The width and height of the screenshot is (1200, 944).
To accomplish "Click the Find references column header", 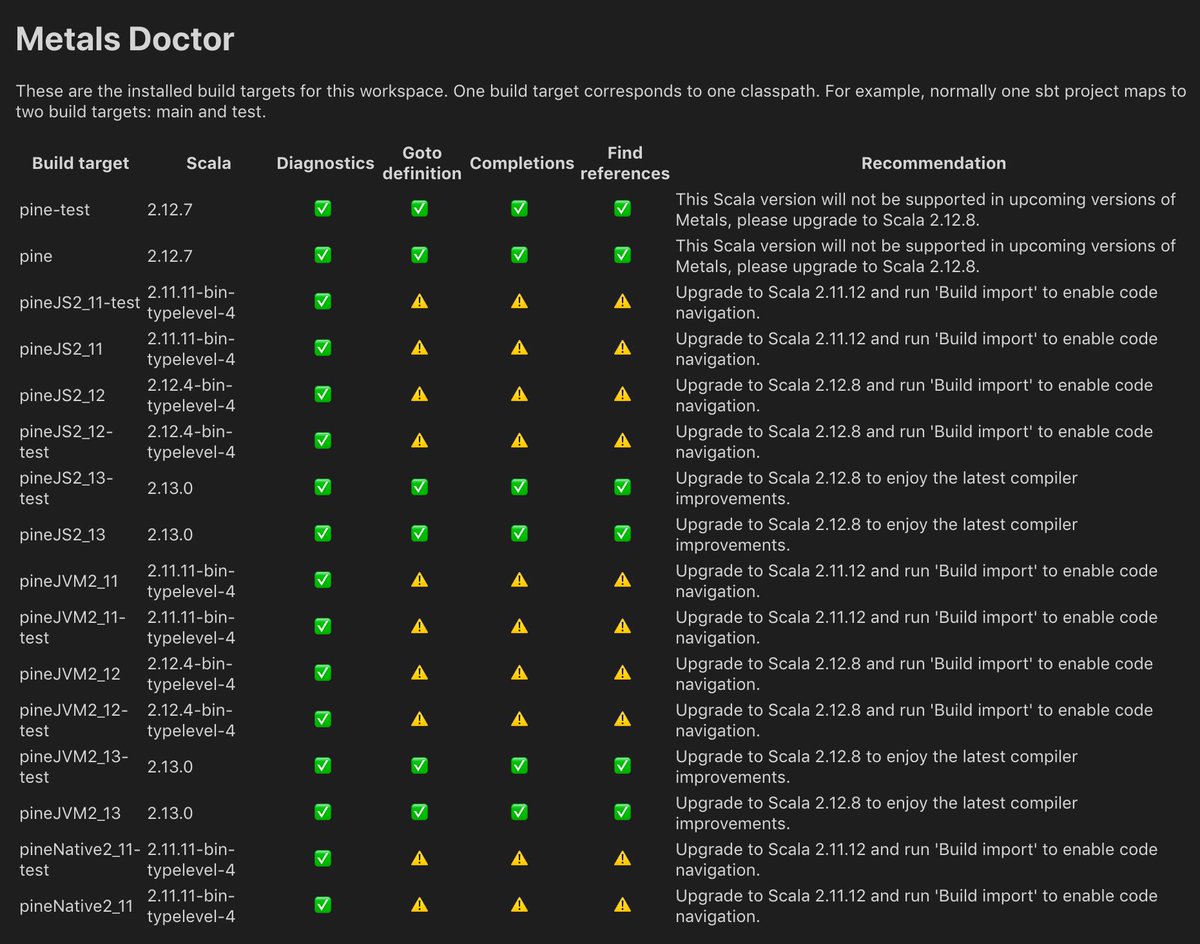I will coord(625,163).
